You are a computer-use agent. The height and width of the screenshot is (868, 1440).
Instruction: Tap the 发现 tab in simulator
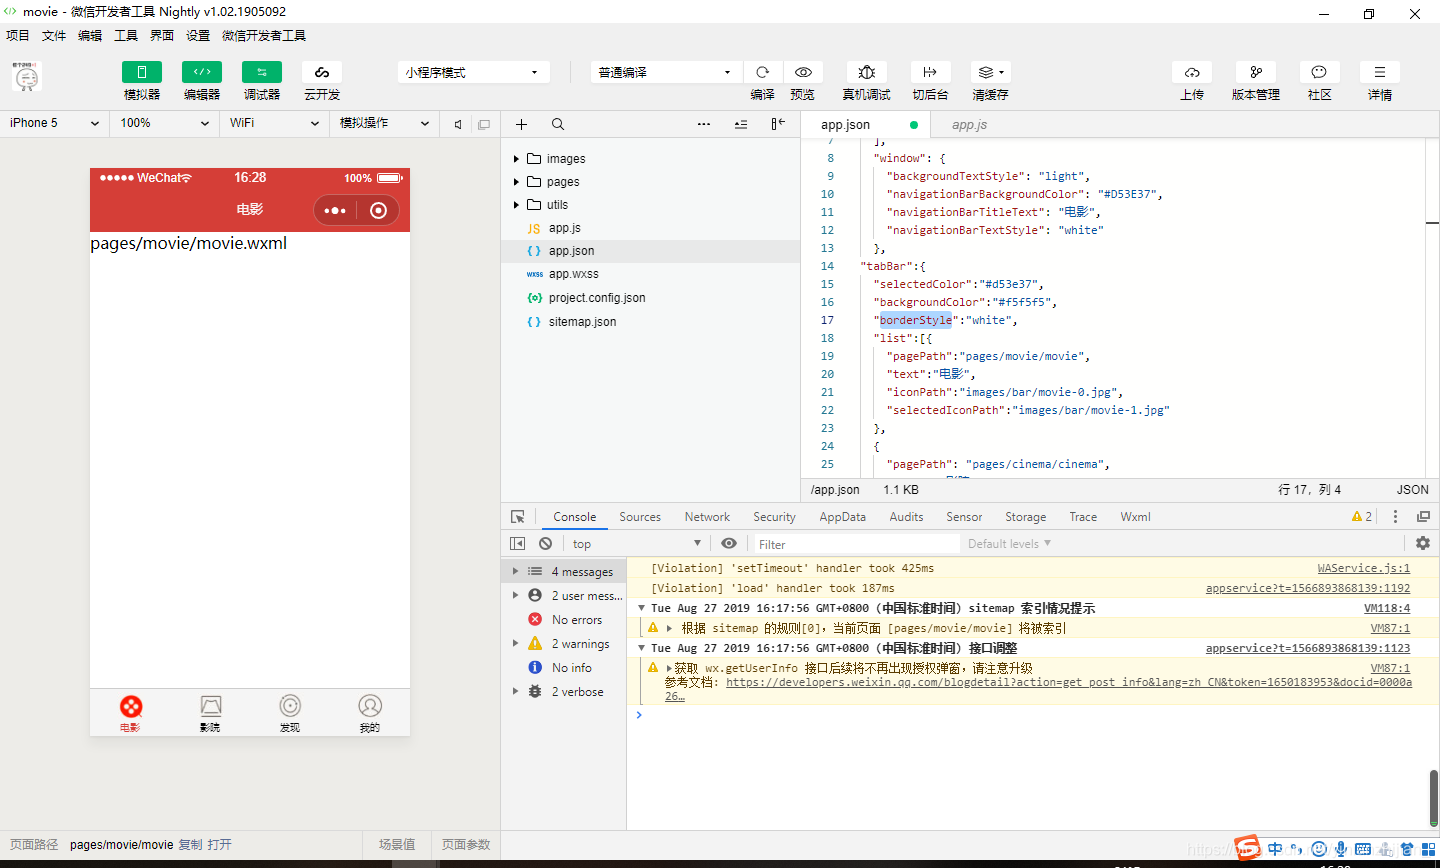(290, 713)
